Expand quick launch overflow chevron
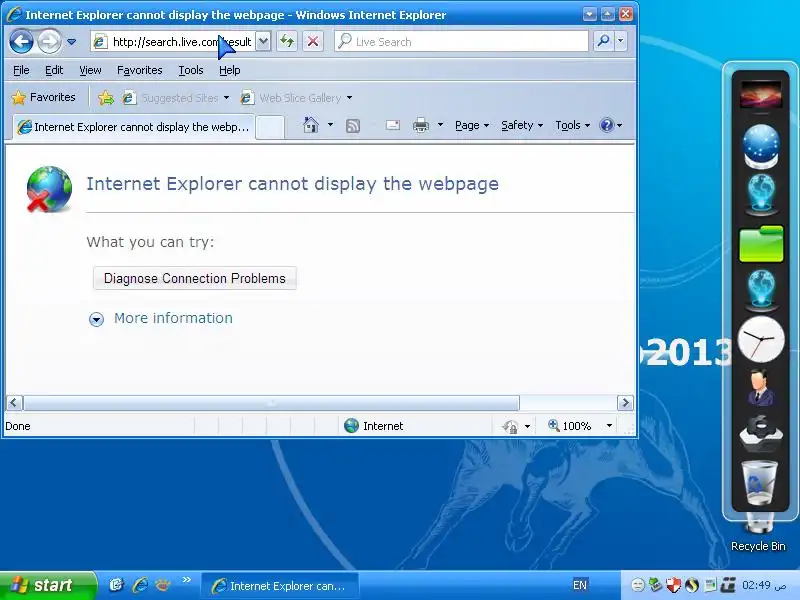 click(186, 580)
